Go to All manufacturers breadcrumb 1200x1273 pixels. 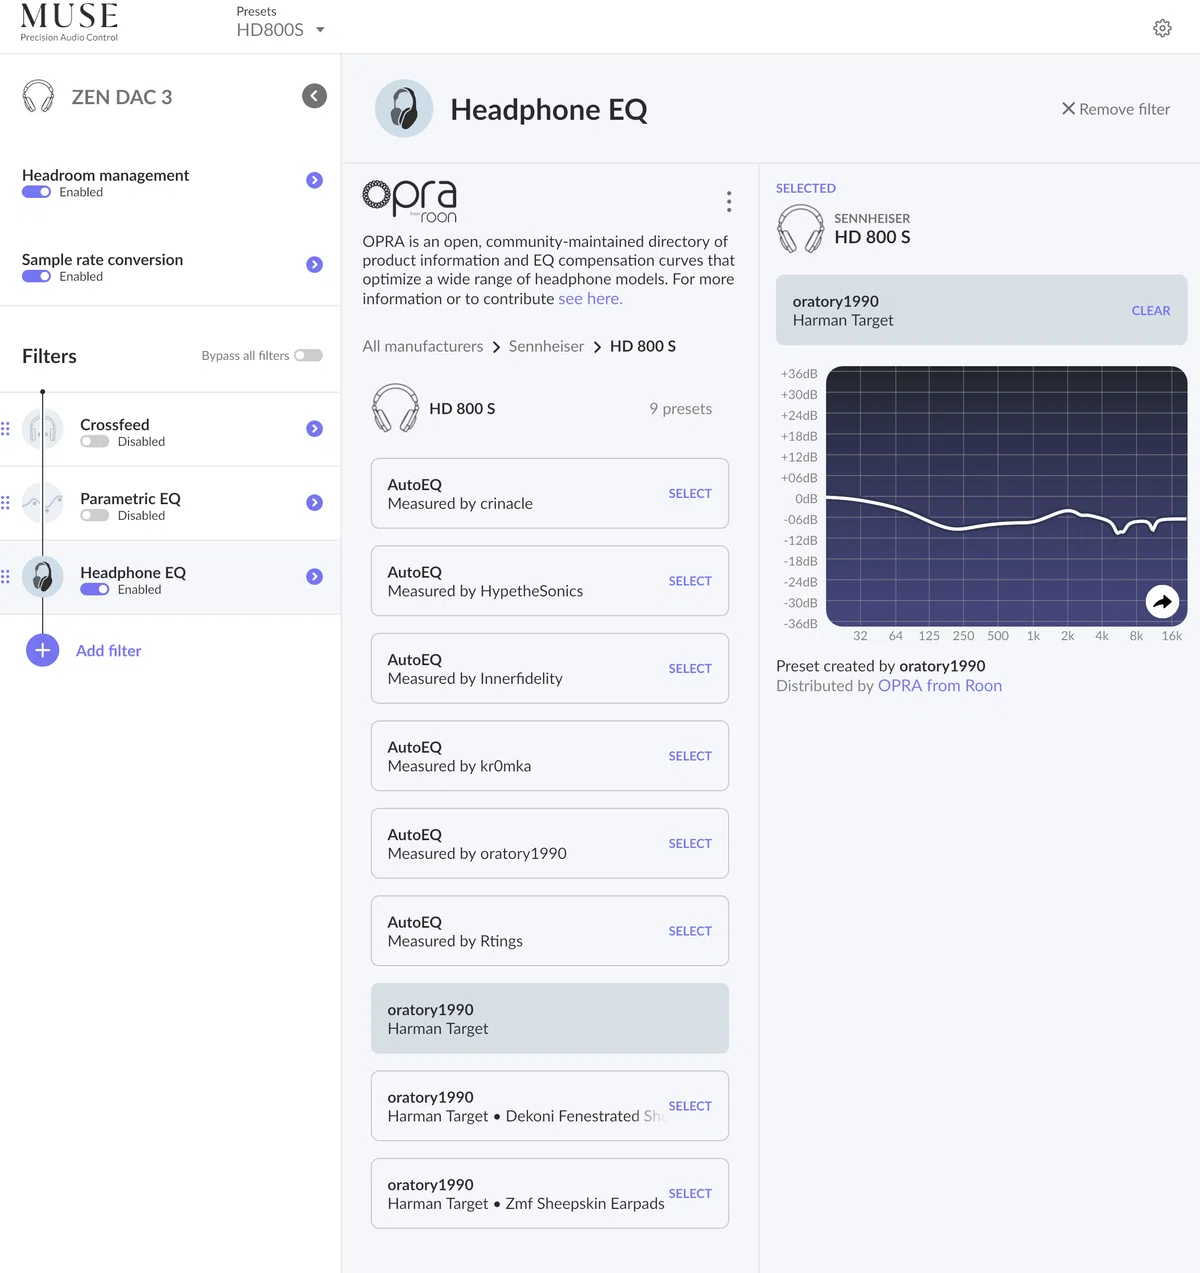tap(423, 346)
